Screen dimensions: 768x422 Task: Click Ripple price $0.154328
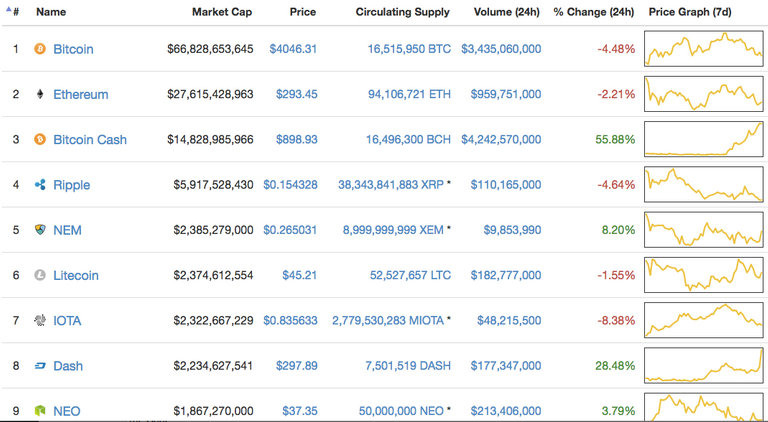tap(290, 185)
